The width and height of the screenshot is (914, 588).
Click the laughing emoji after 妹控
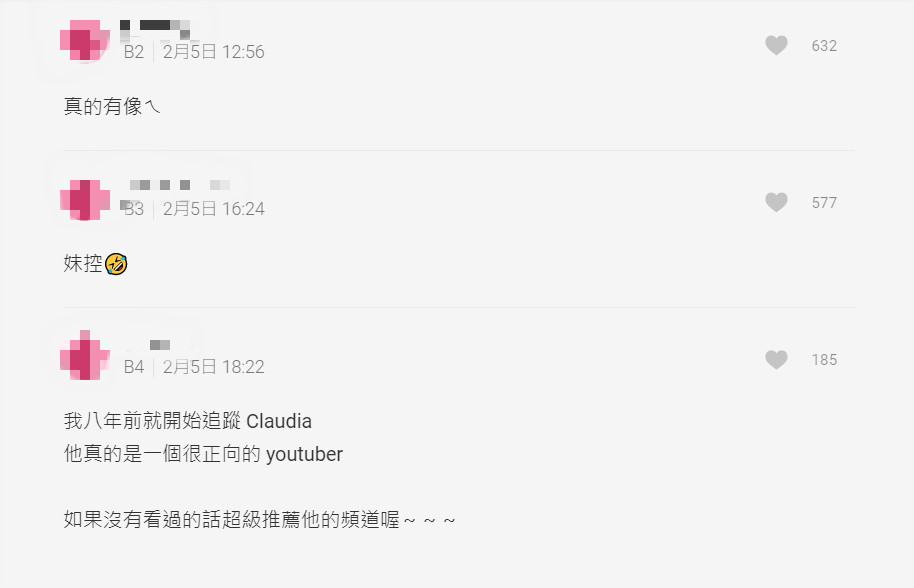click(x=116, y=264)
